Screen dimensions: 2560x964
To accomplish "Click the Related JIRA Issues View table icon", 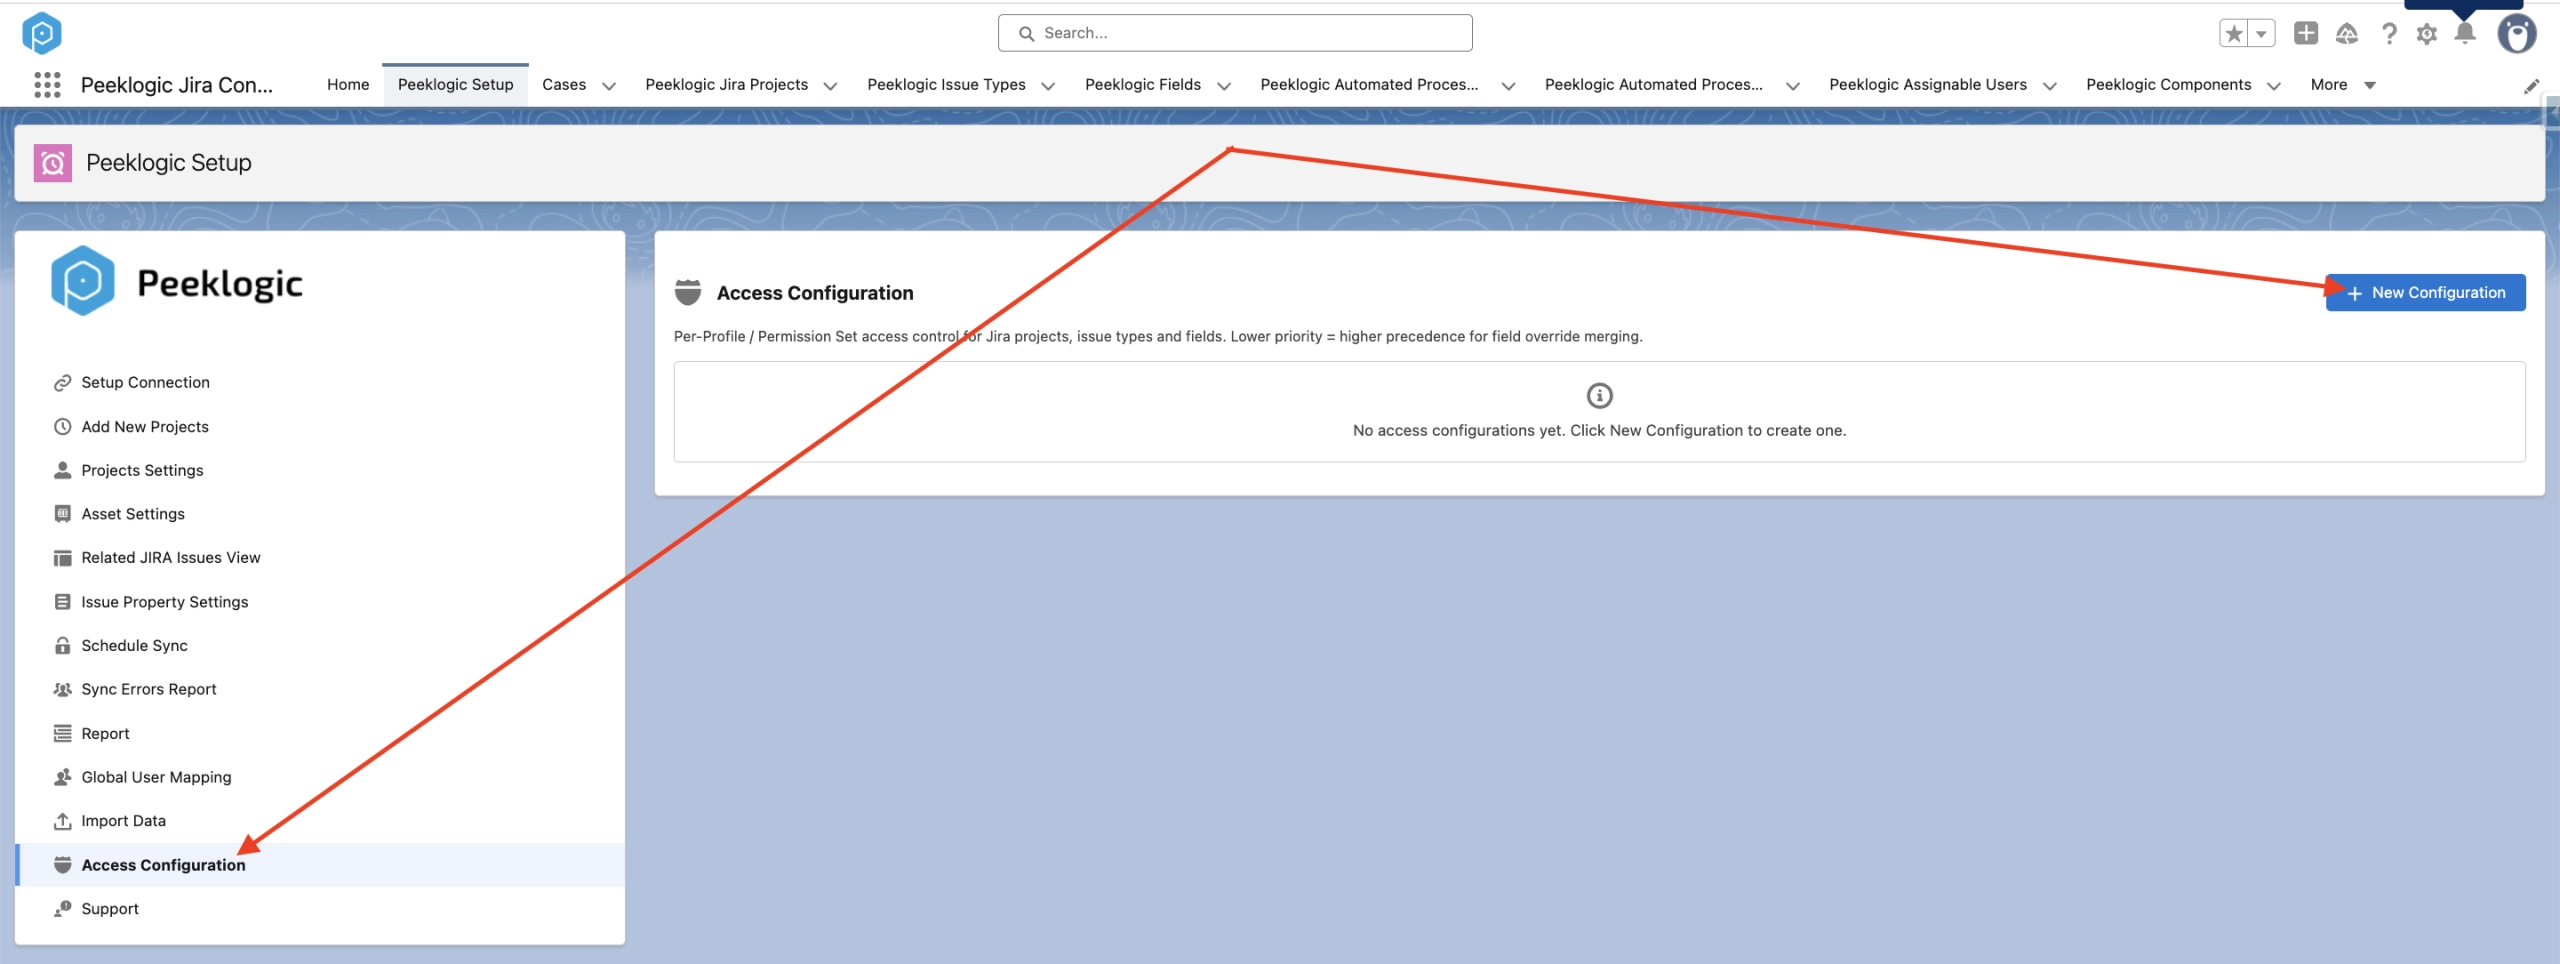I will click(62, 558).
